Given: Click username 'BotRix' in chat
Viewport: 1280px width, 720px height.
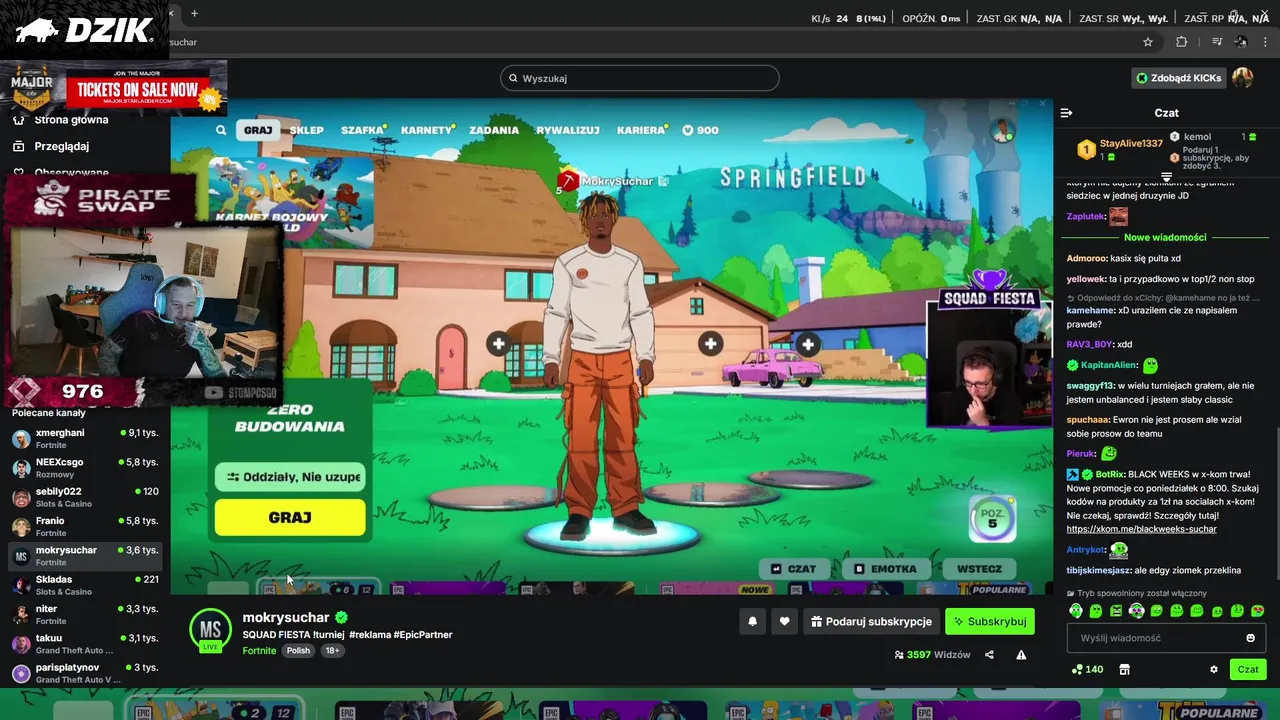Looking at the screenshot, I should [x=1110, y=474].
